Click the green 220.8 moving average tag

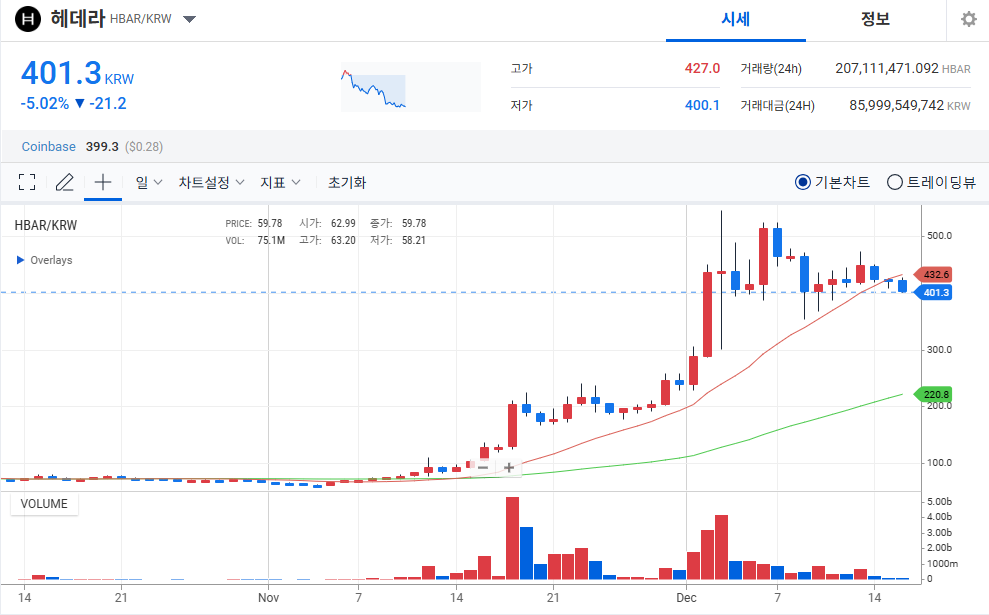click(x=933, y=394)
